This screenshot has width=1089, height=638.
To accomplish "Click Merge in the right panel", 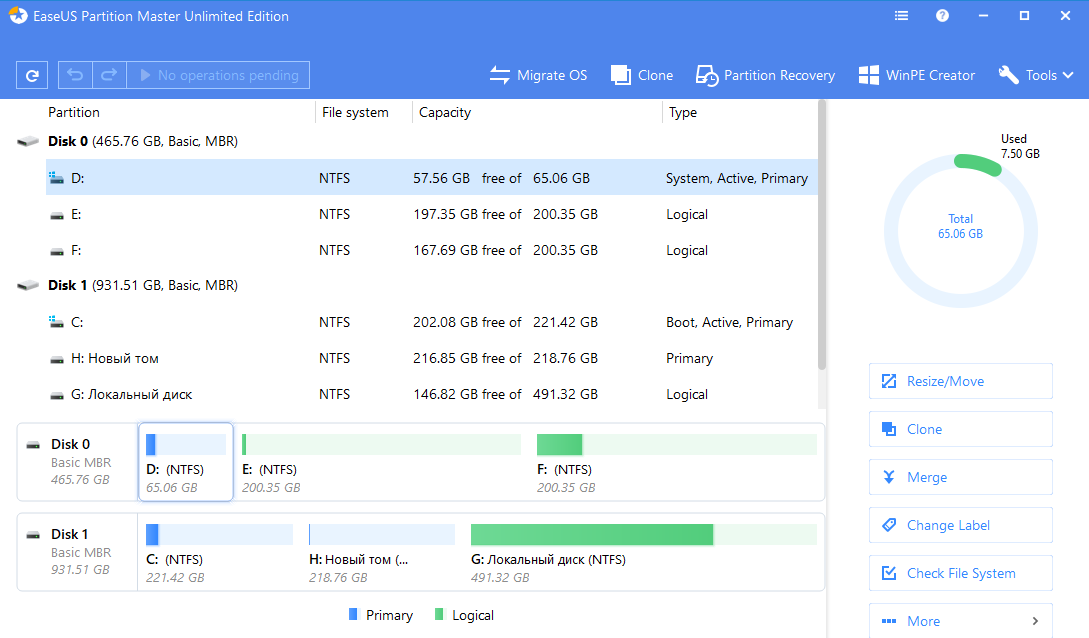I will tap(960, 477).
